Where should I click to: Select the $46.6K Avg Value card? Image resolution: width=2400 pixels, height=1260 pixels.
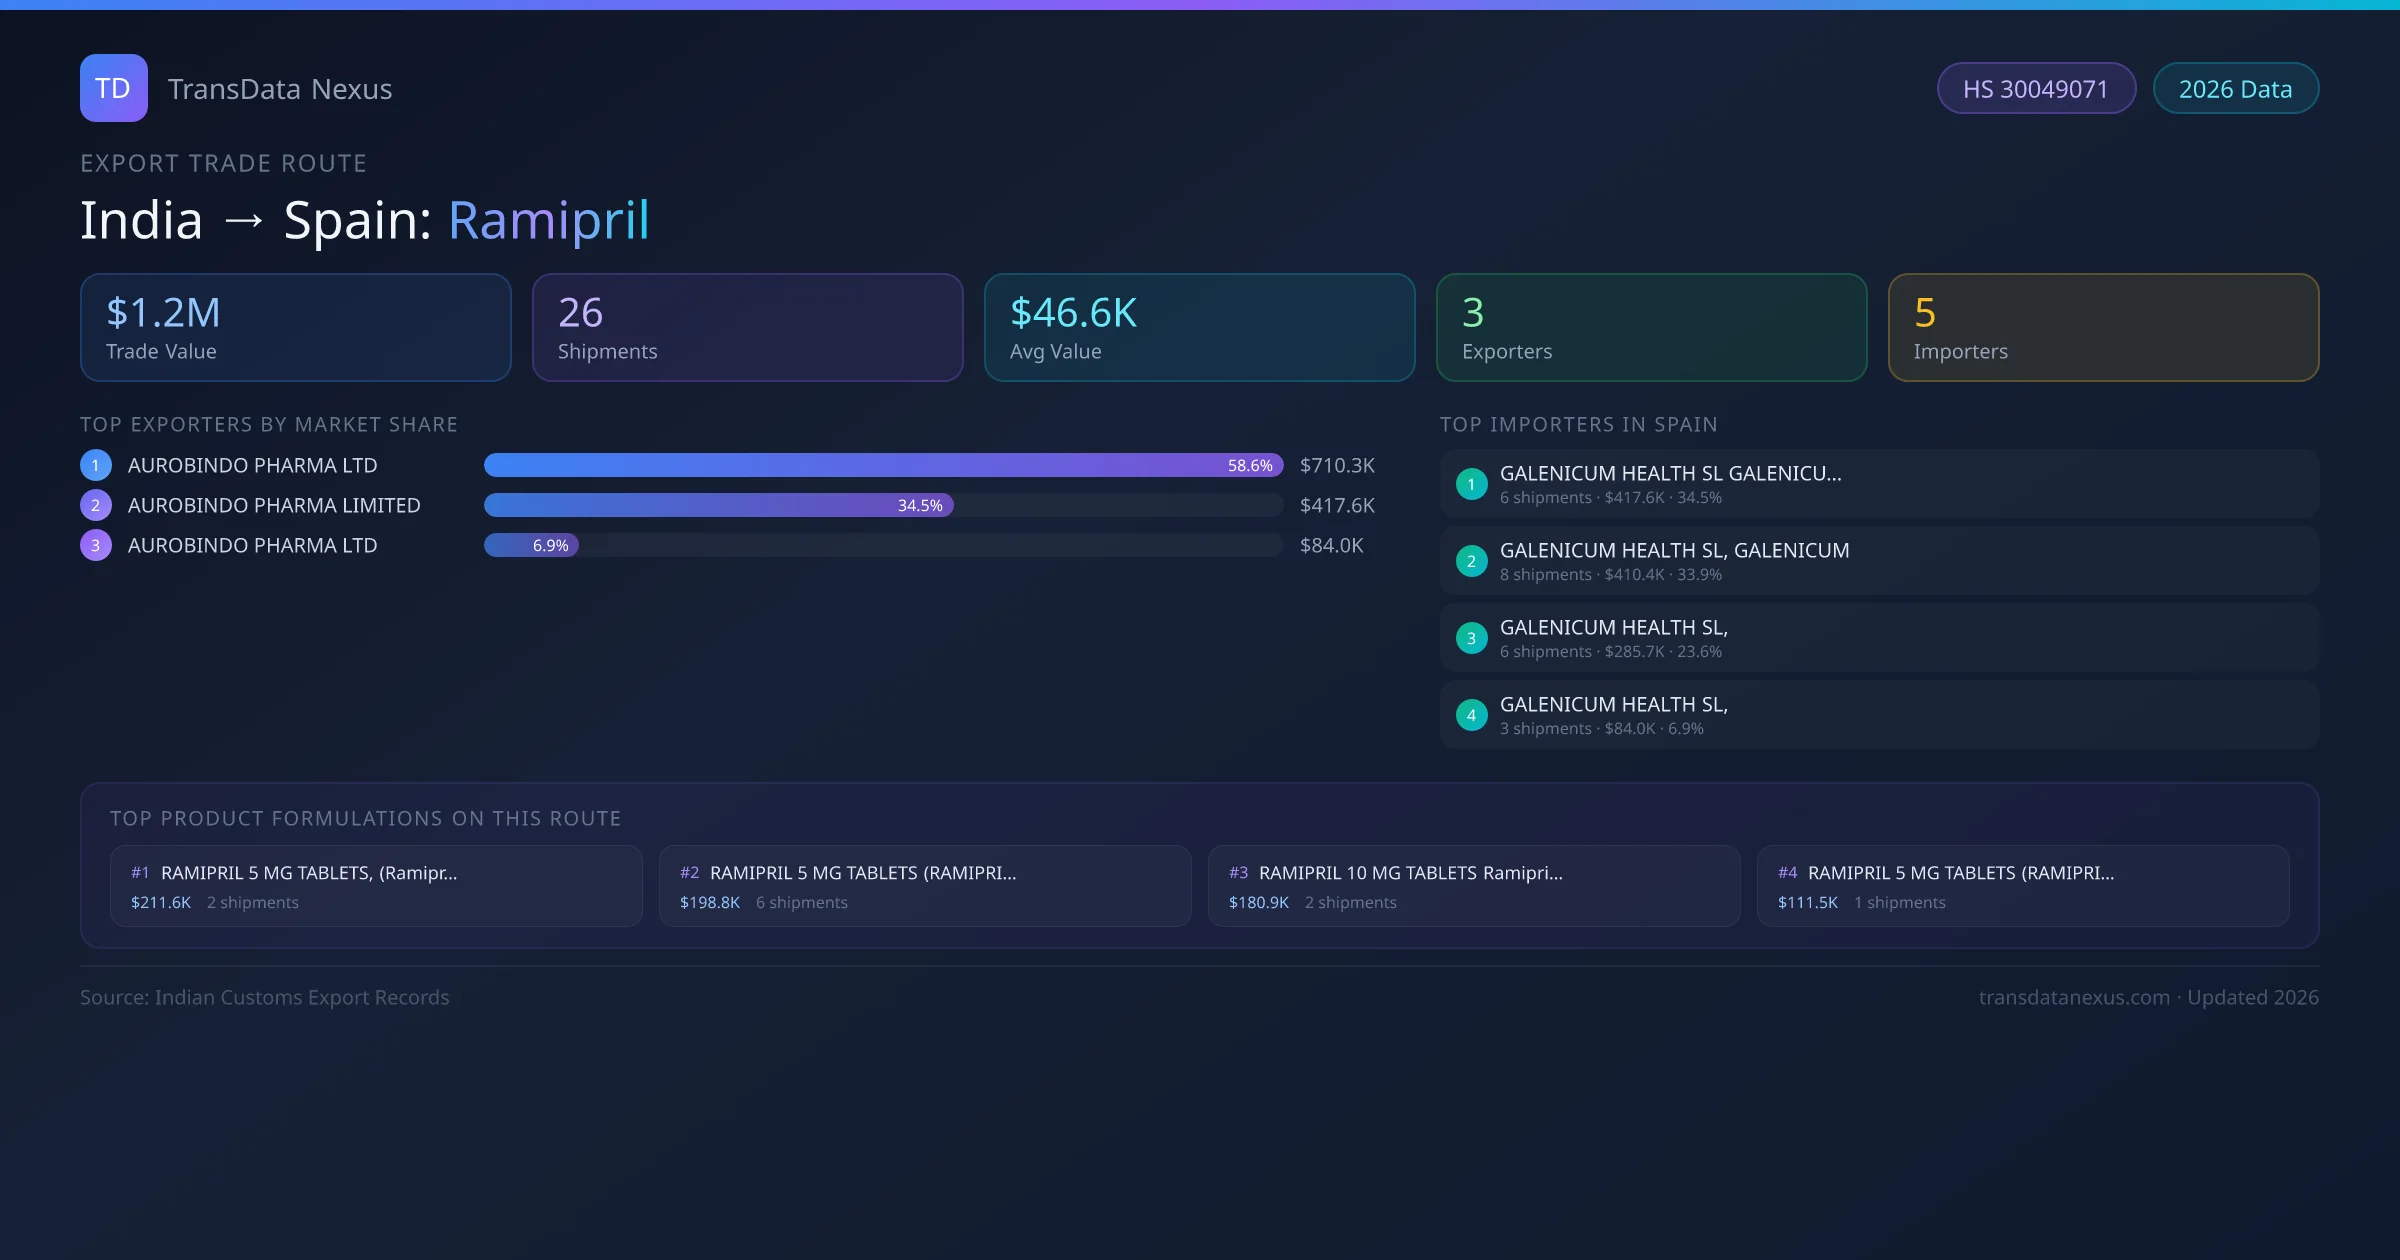point(1199,328)
